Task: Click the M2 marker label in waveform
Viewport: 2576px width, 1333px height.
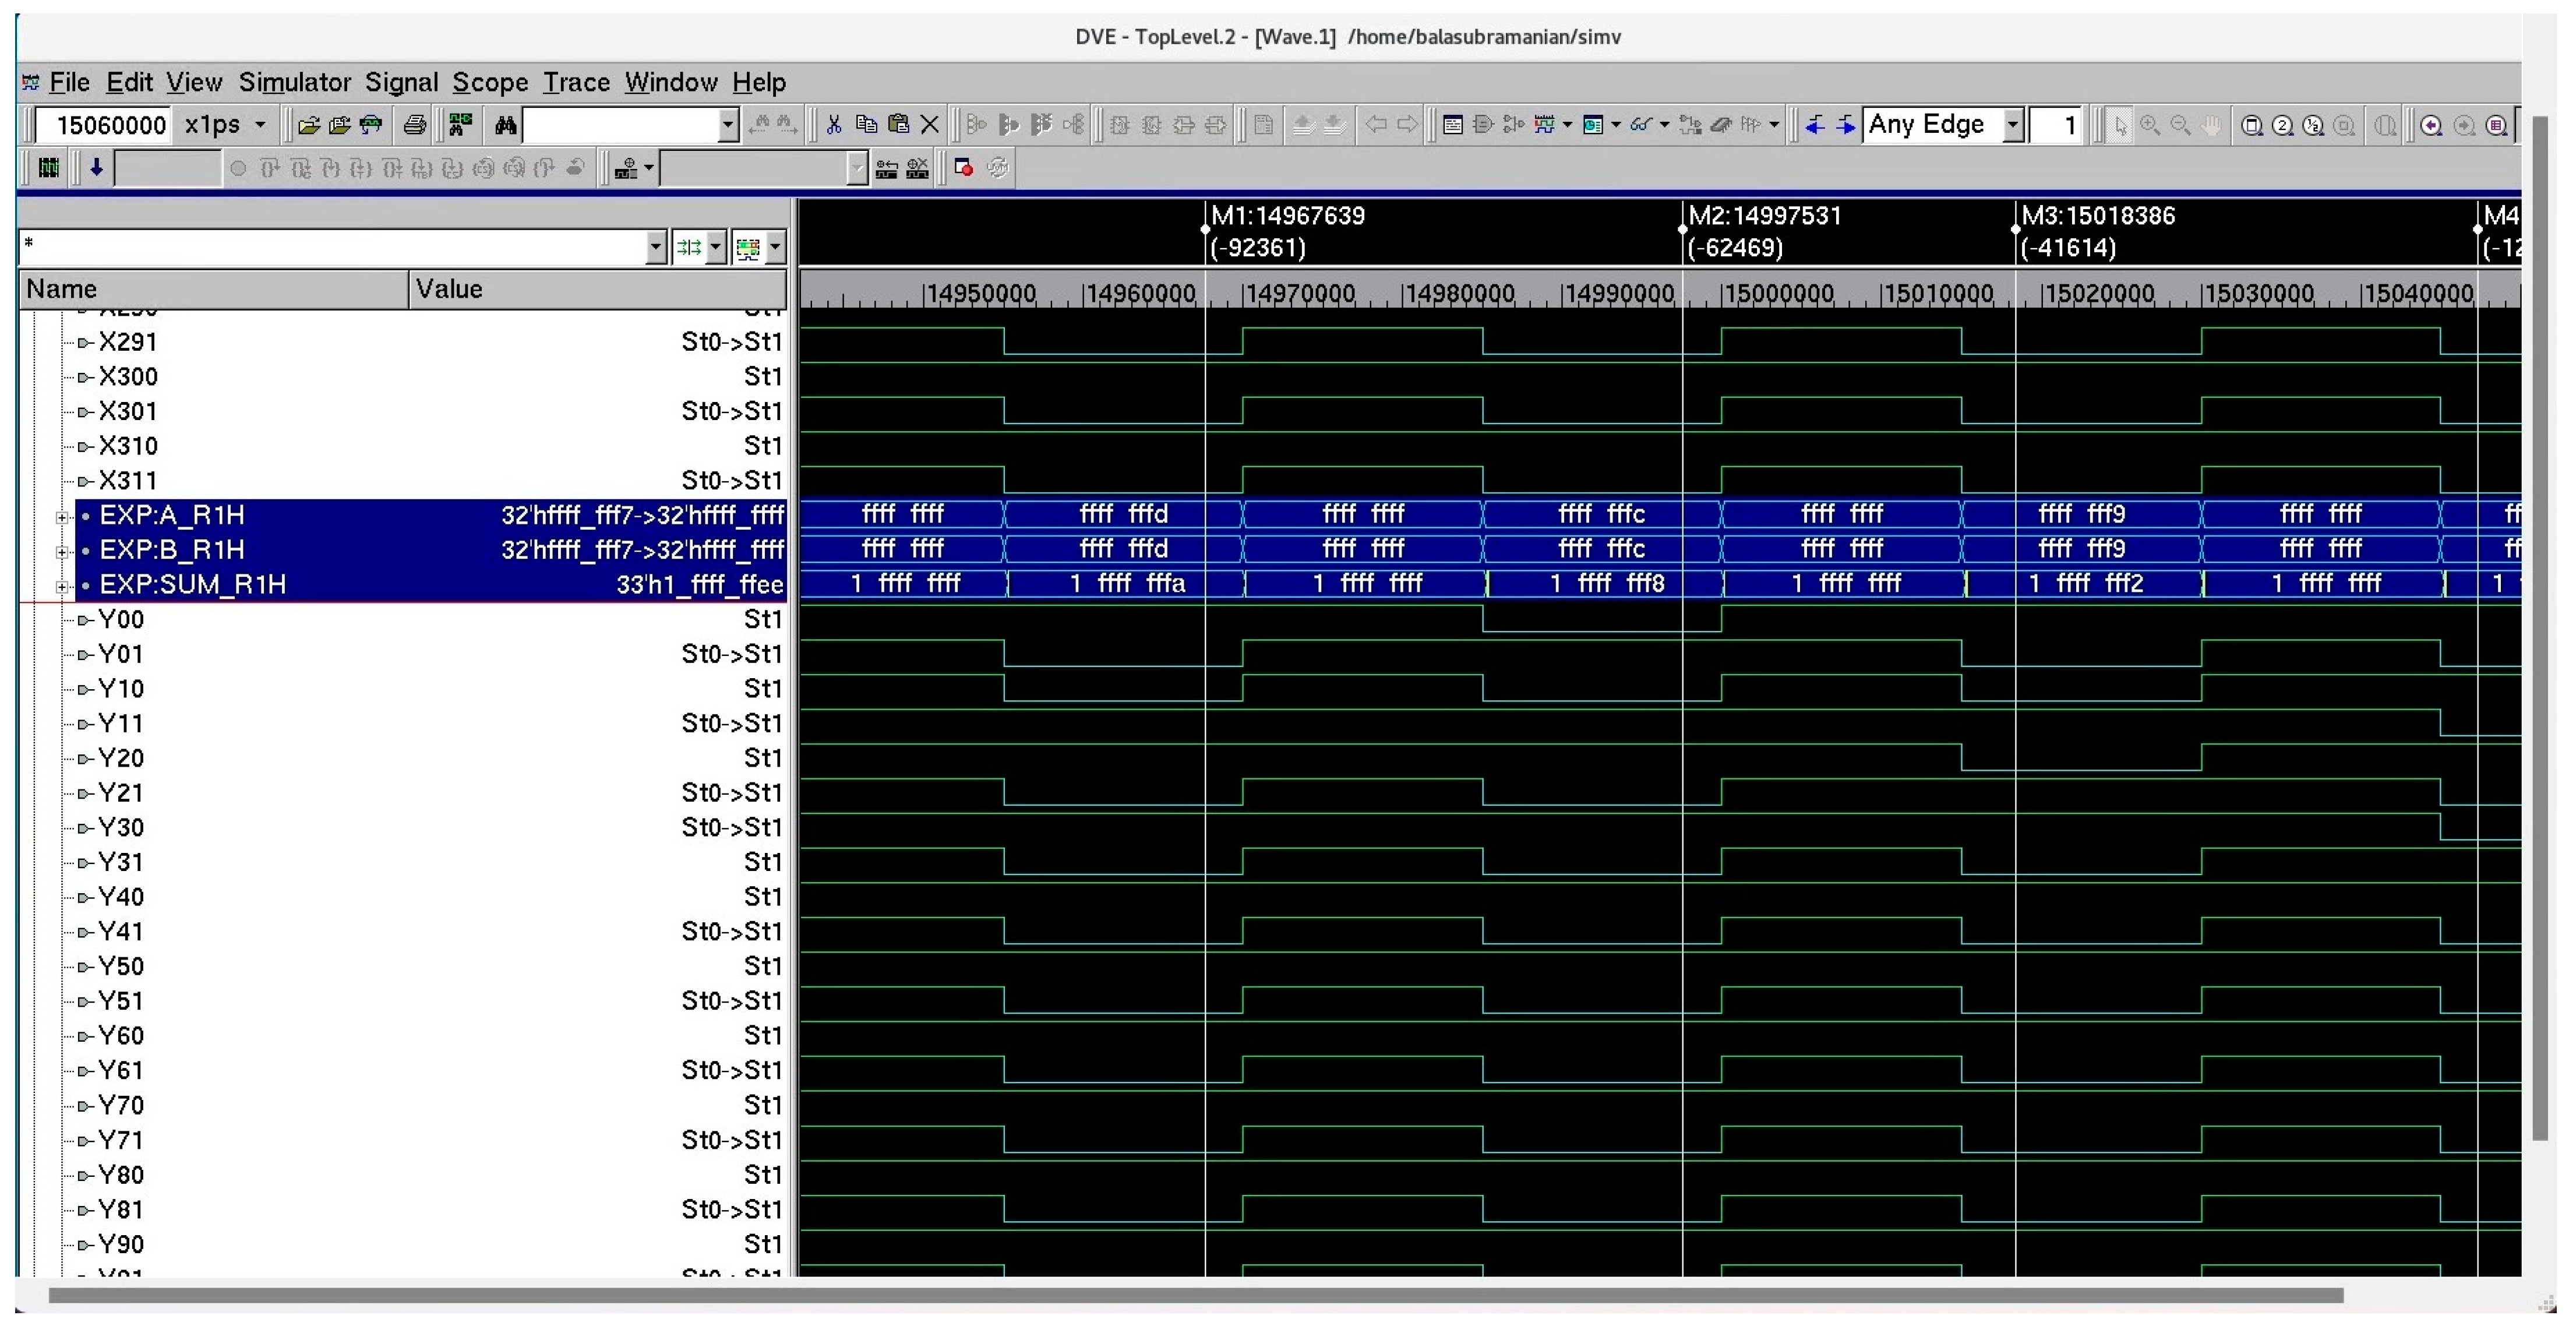Action: tap(1764, 216)
